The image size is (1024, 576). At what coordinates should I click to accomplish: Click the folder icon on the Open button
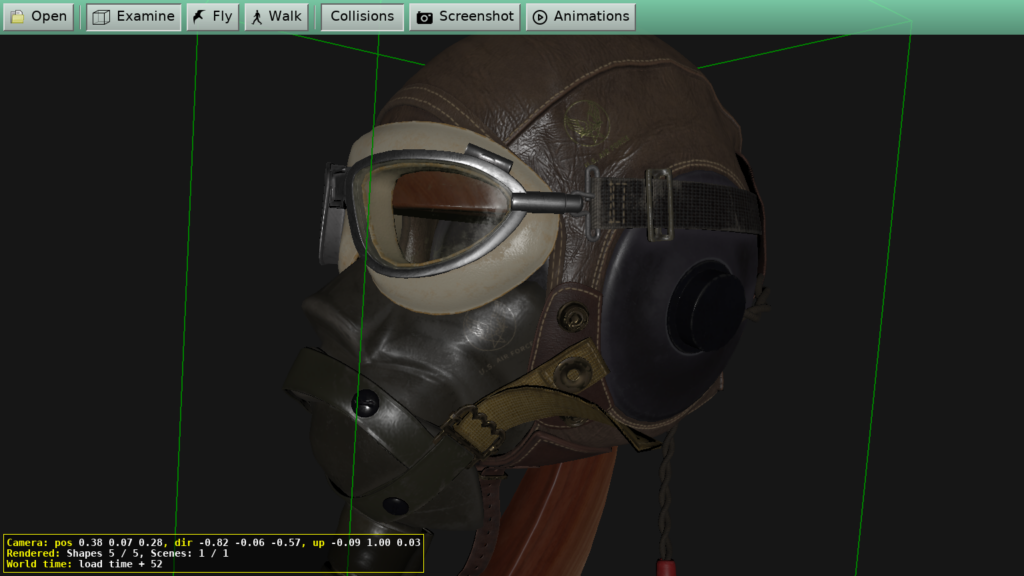(15, 16)
